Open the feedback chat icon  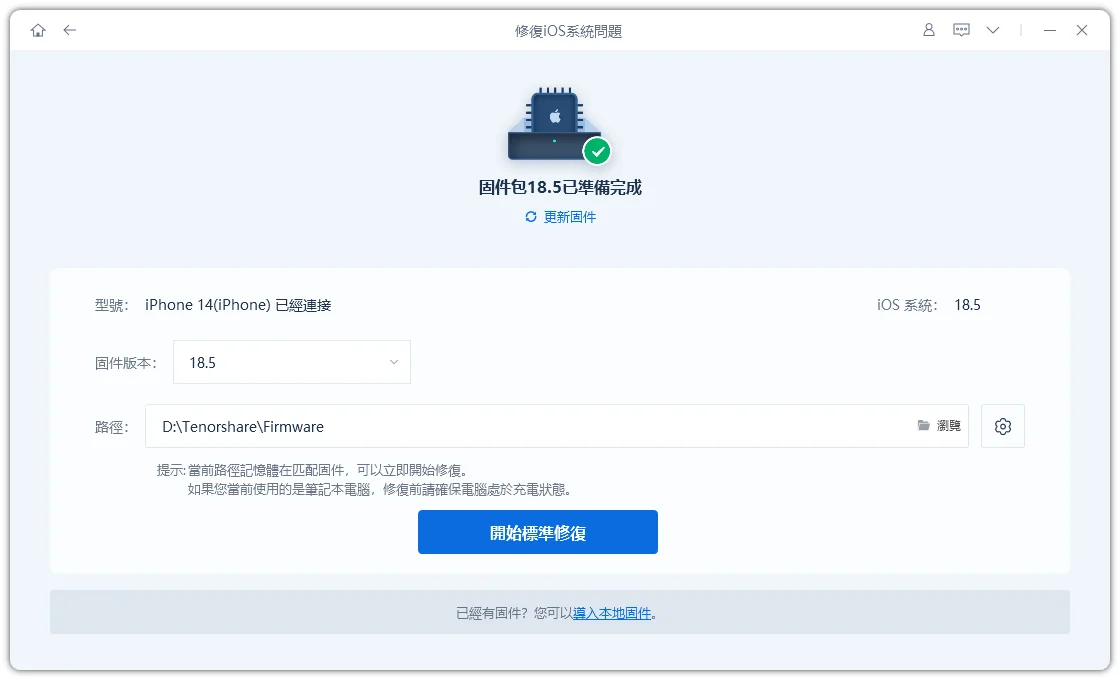tap(961, 30)
